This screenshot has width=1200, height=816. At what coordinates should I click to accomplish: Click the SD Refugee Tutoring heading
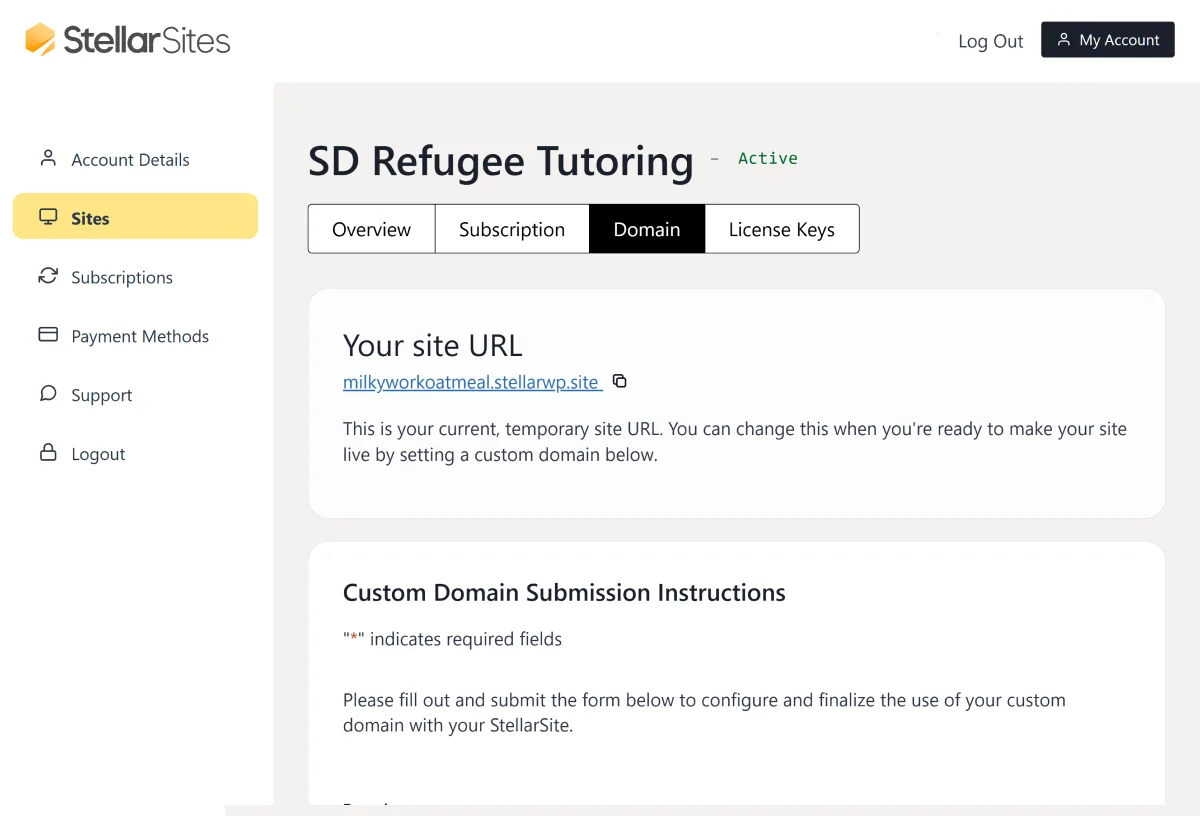pos(500,161)
